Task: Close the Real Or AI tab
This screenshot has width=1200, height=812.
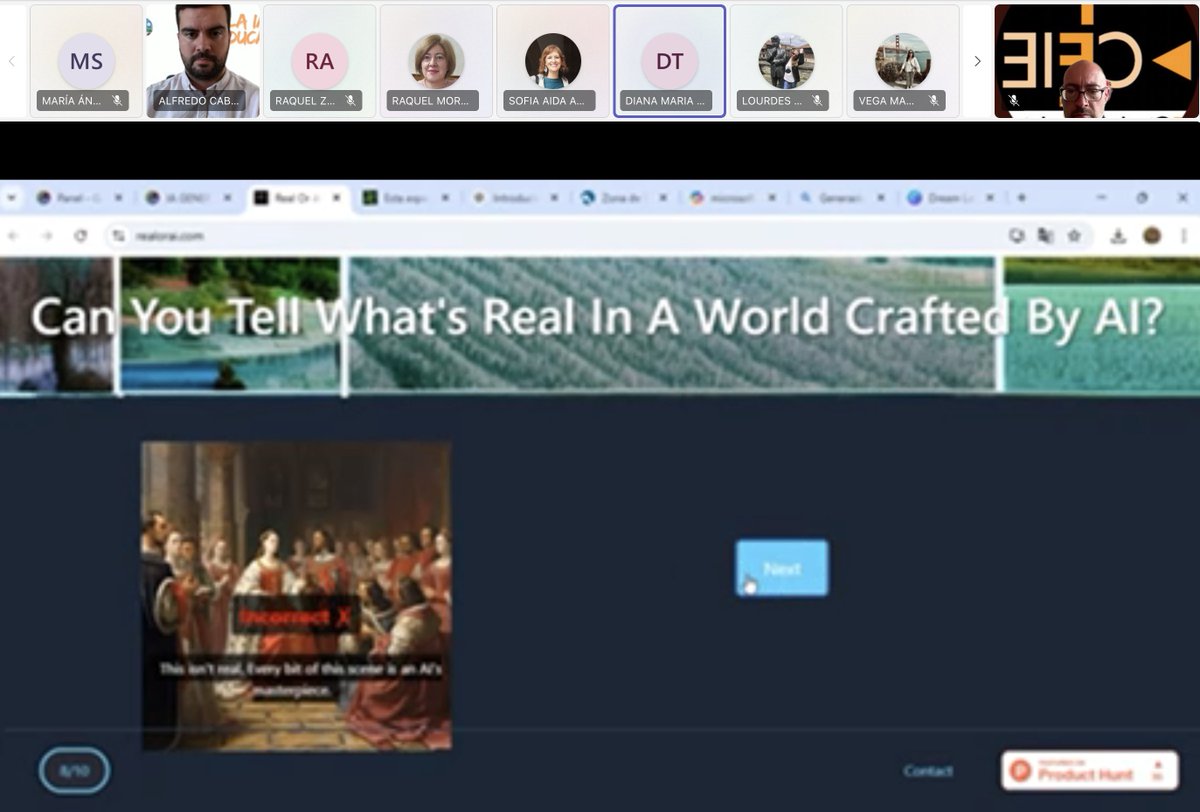Action: (x=337, y=198)
